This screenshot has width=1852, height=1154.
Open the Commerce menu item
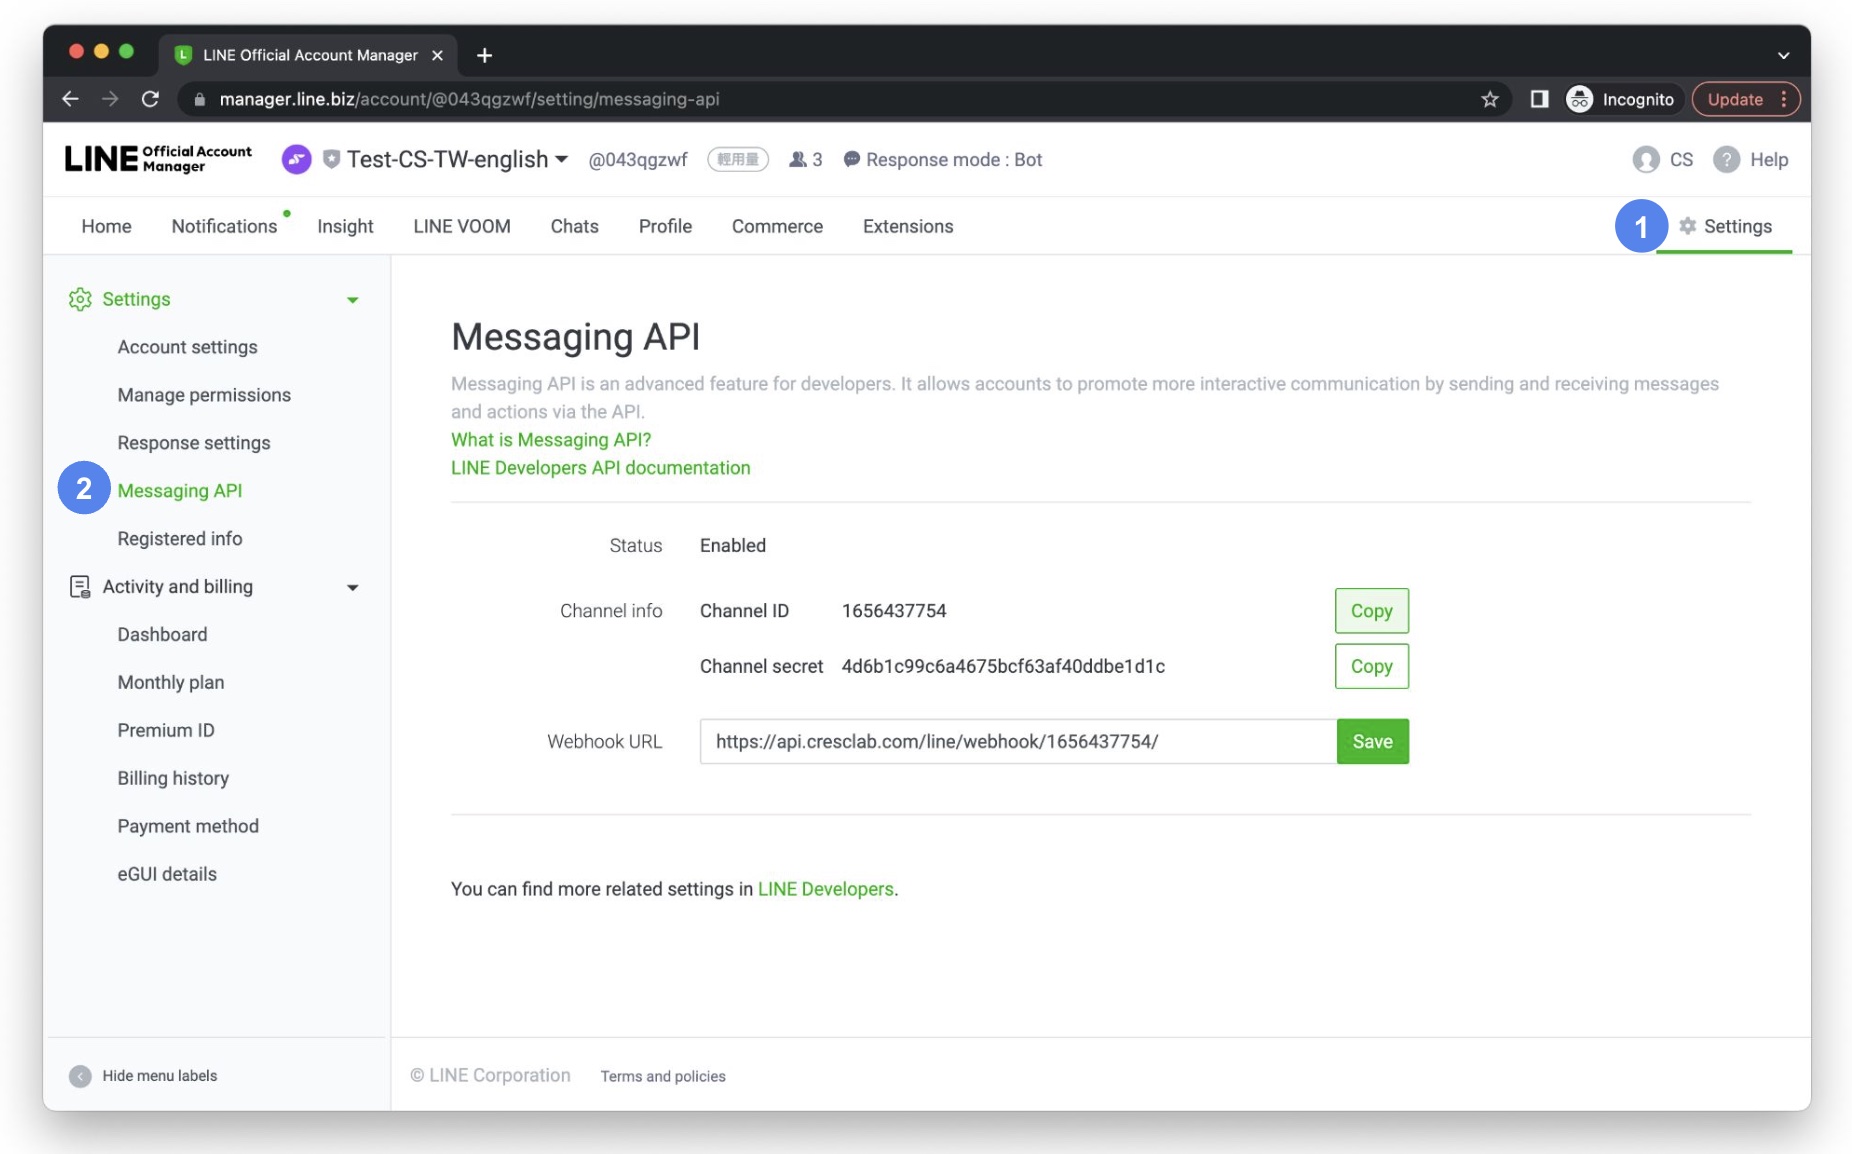point(776,226)
